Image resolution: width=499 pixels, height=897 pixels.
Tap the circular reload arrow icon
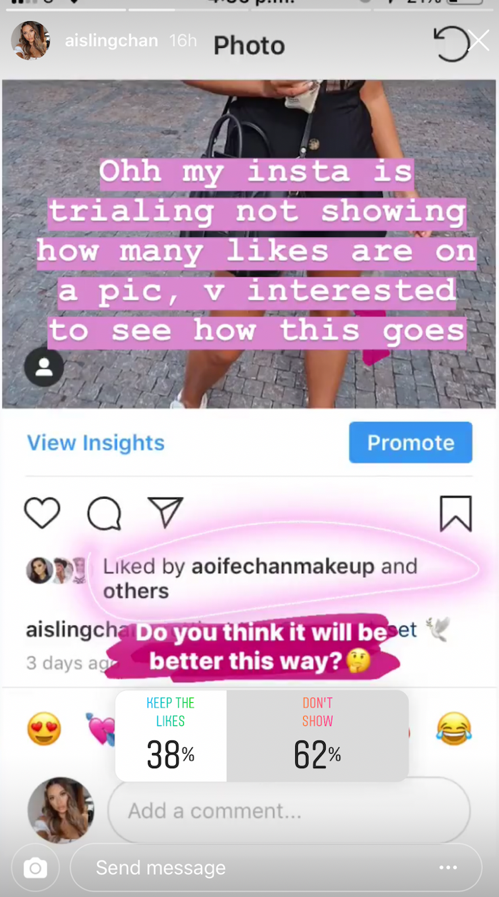coord(451,43)
